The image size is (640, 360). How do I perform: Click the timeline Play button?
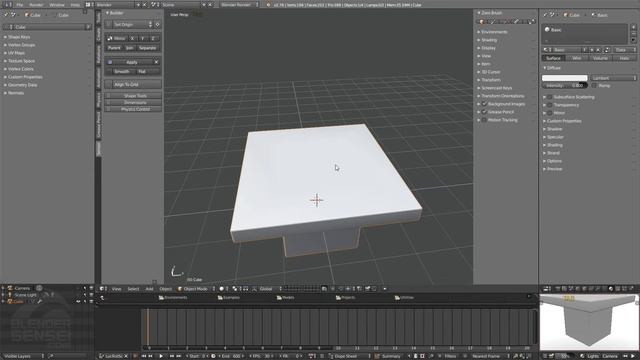(161, 356)
